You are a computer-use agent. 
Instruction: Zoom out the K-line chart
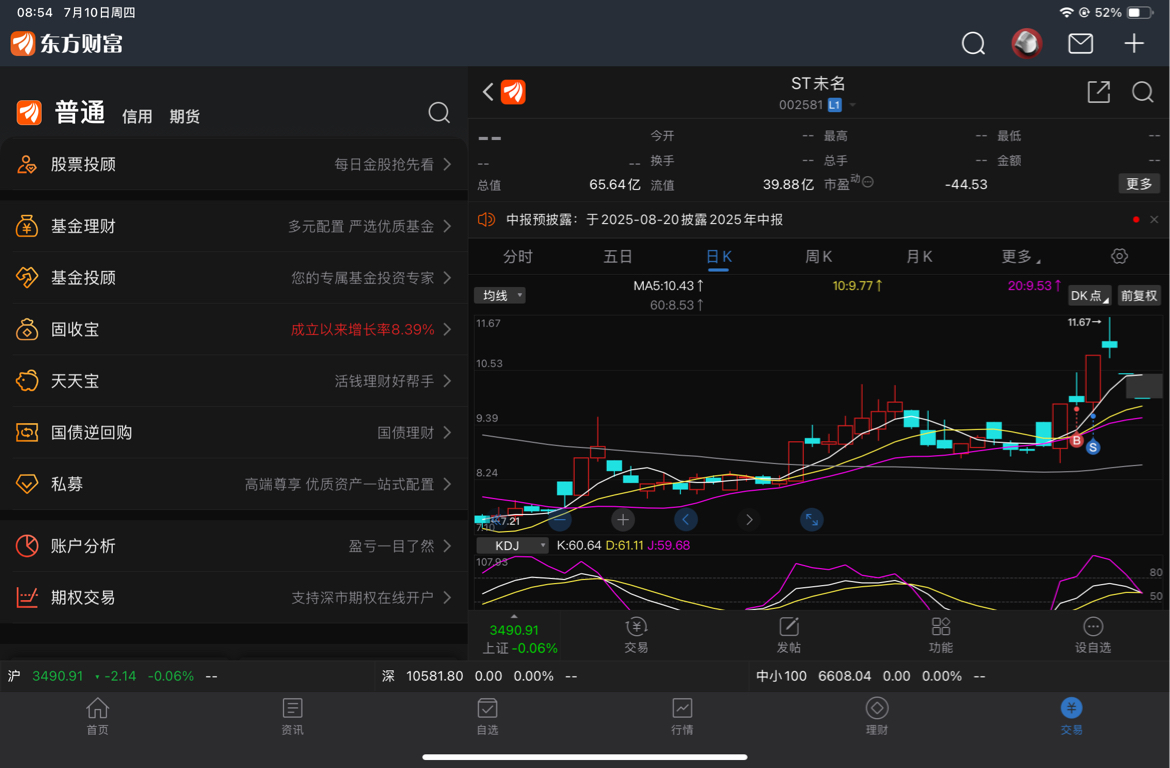[x=560, y=519]
